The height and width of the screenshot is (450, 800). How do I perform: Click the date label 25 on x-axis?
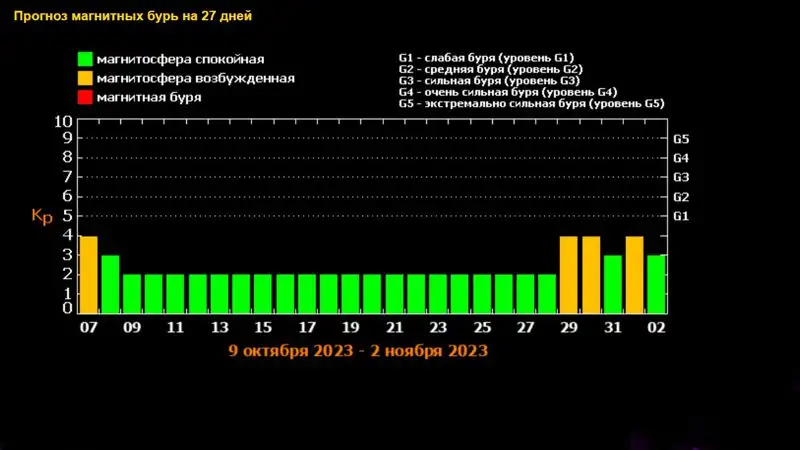(482, 327)
